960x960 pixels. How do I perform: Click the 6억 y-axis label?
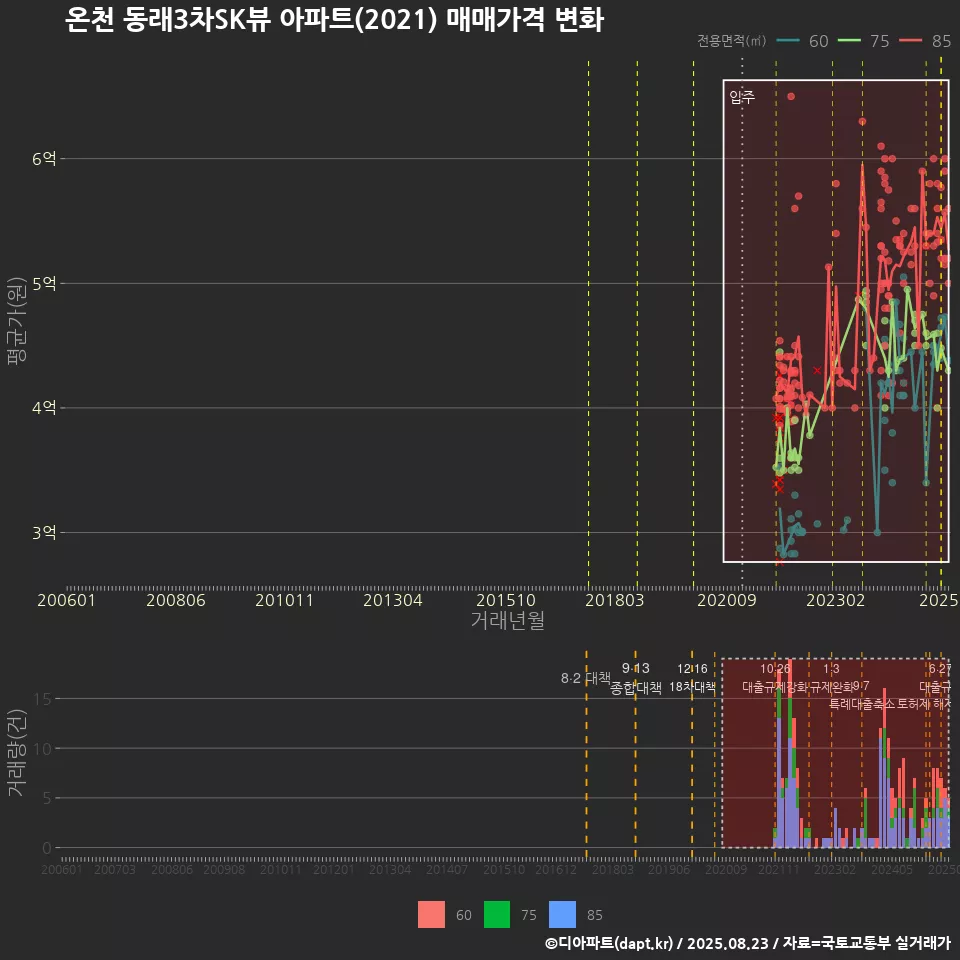[44, 159]
